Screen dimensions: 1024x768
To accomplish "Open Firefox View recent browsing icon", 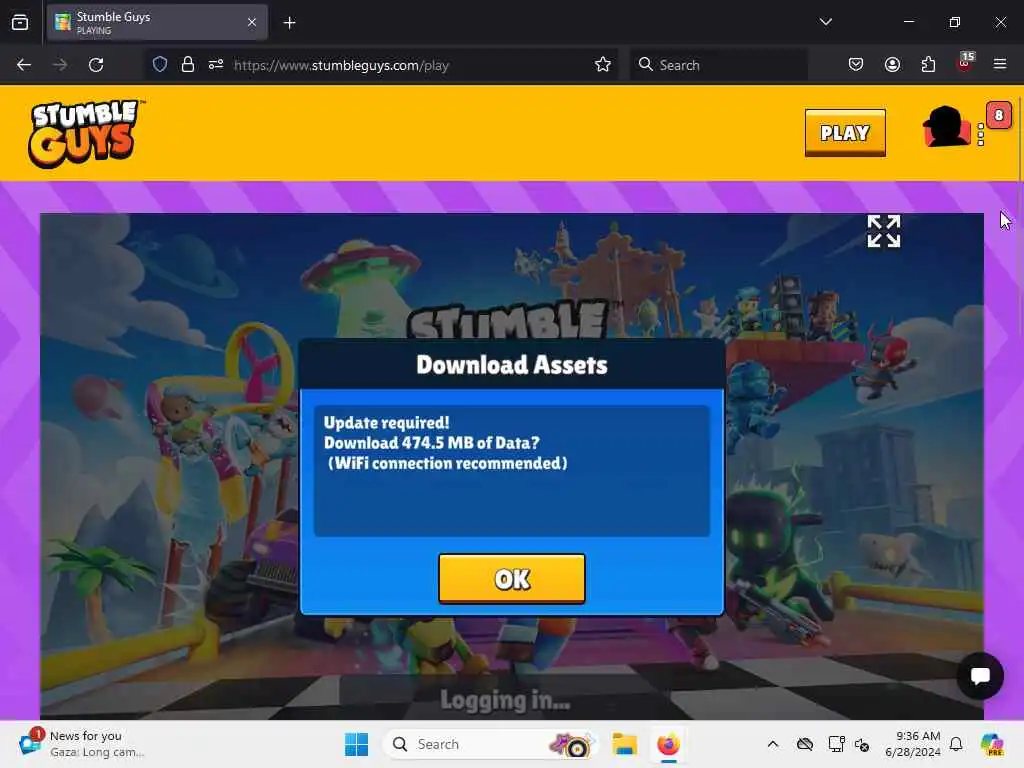I will coord(20,22).
